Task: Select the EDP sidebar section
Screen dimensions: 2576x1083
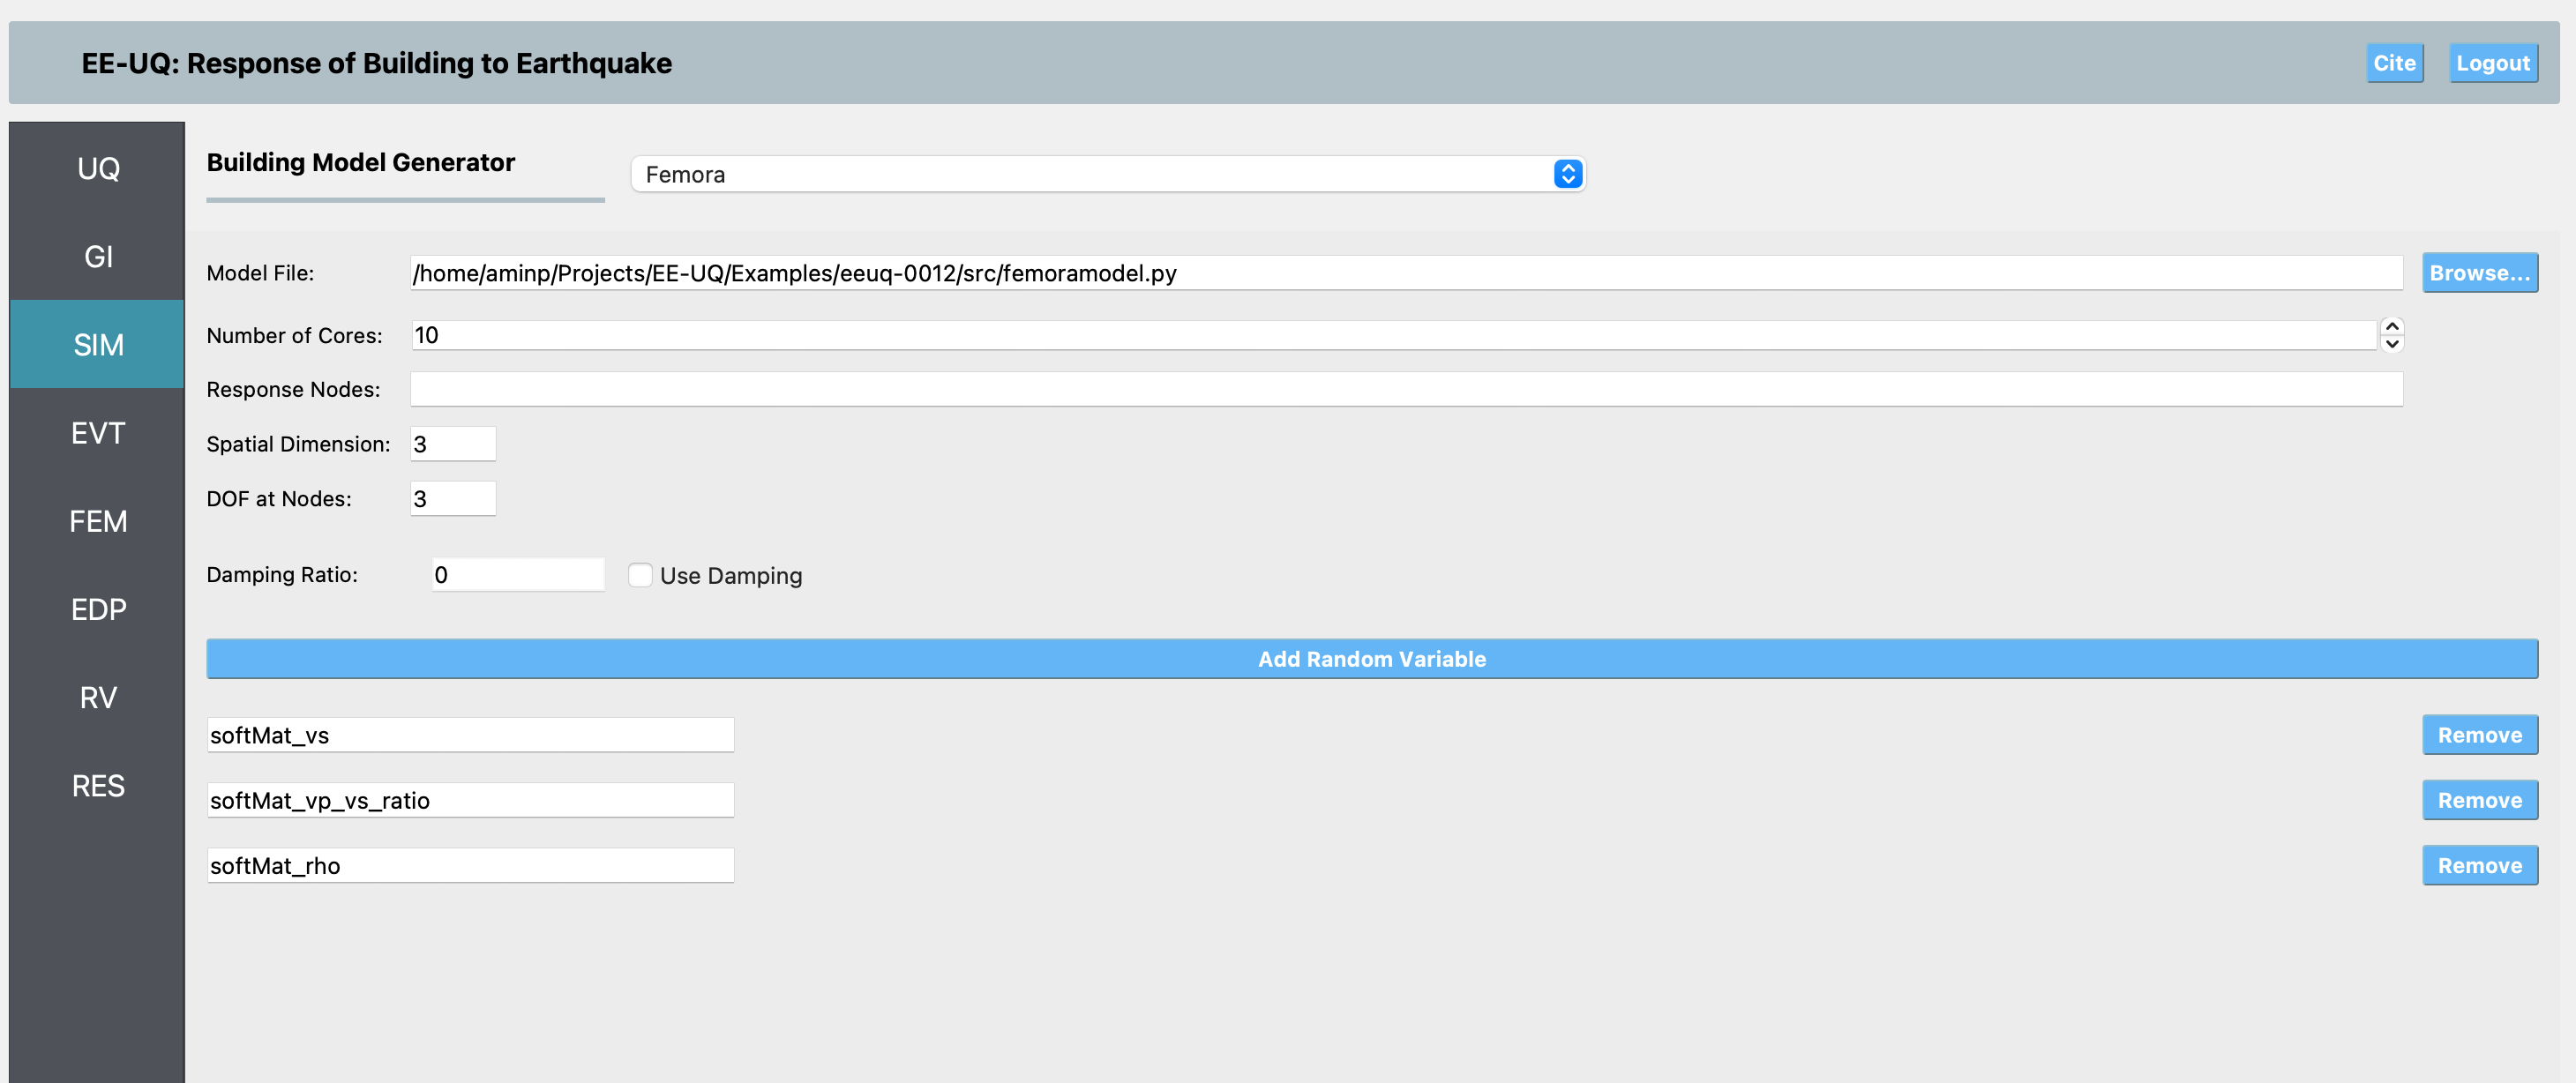Action: pos(98,609)
